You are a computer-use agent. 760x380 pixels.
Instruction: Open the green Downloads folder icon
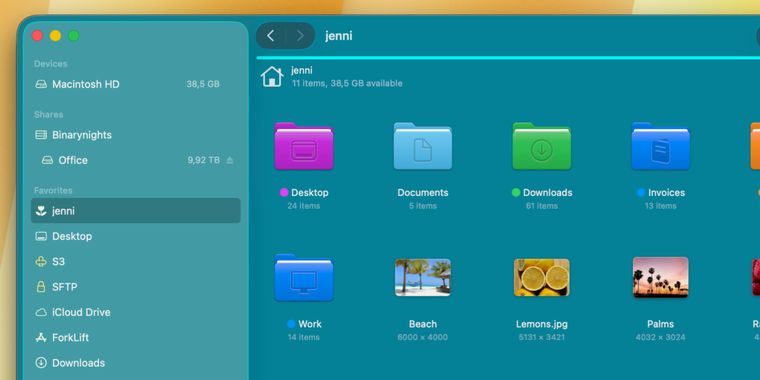pos(542,146)
